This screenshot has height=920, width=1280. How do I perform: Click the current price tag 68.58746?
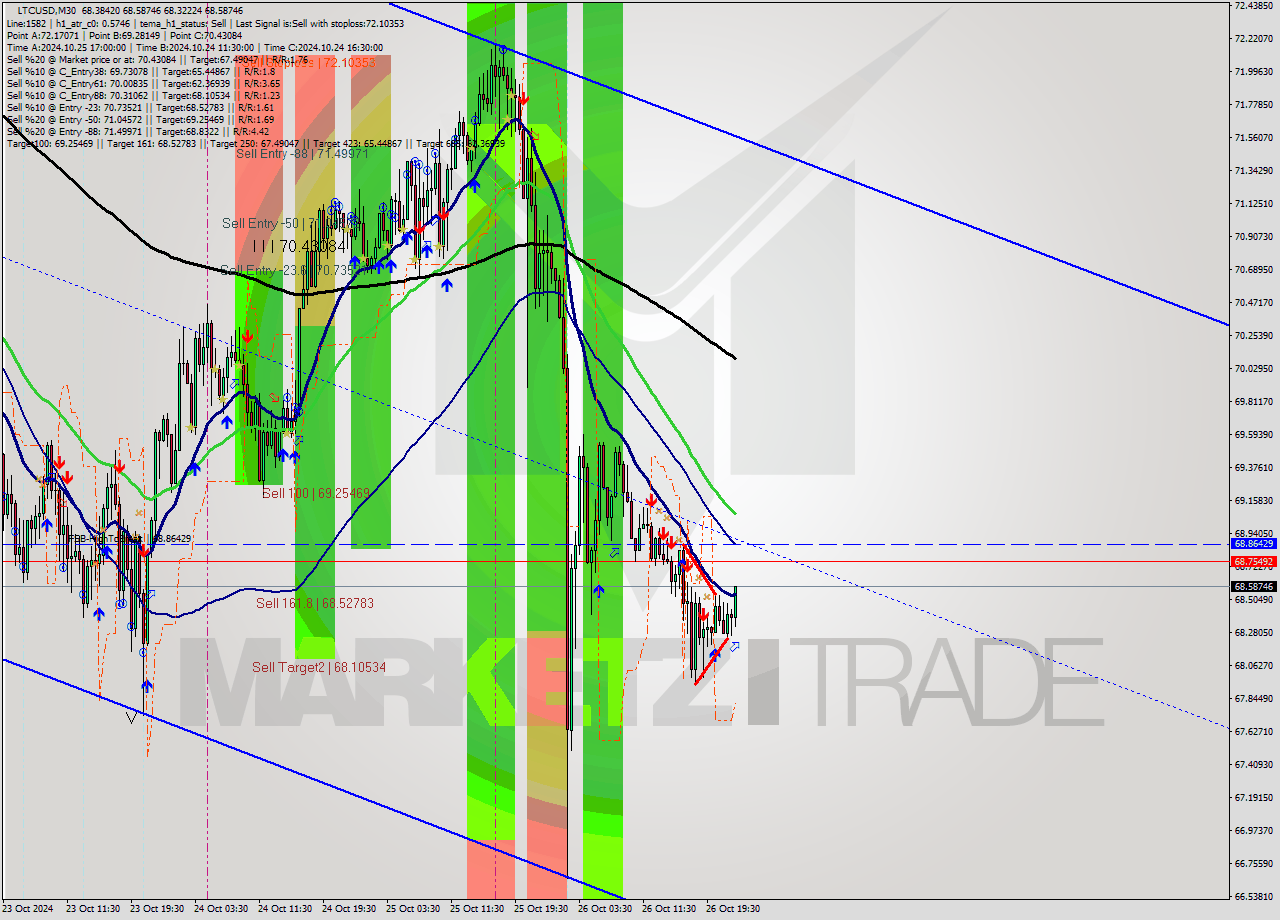(x=1253, y=586)
